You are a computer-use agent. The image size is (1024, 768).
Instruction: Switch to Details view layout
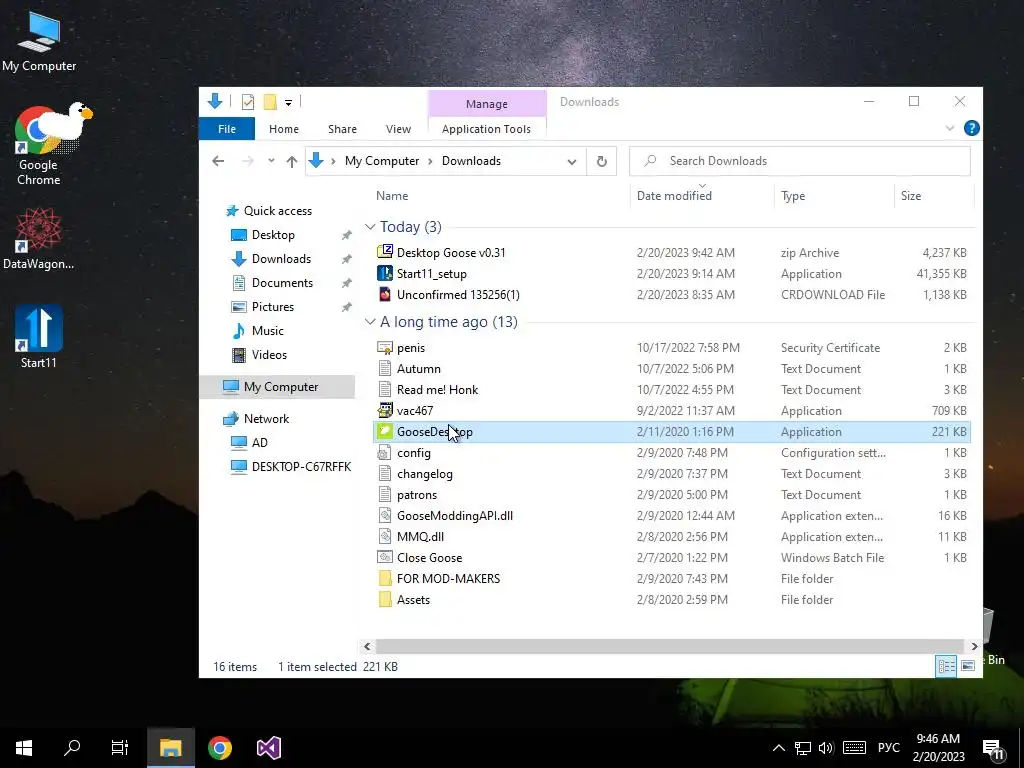pyautogui.click(x=946, y=666)
